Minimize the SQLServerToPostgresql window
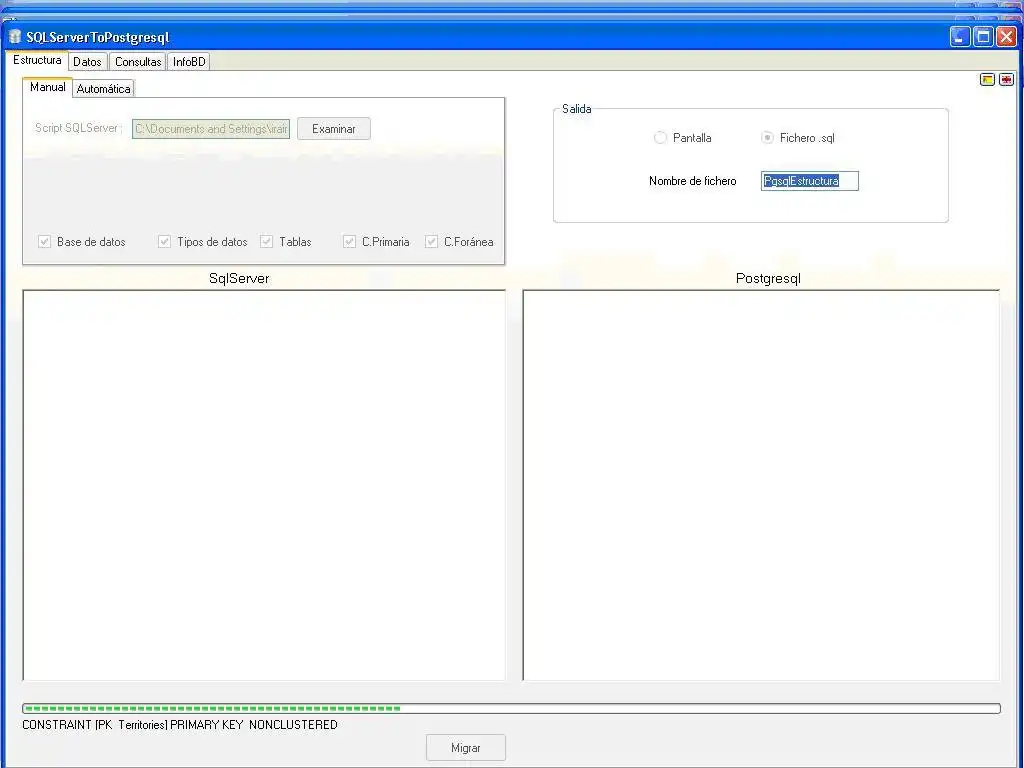This screenshot has width=1024, height=768. tap(959, 37)
